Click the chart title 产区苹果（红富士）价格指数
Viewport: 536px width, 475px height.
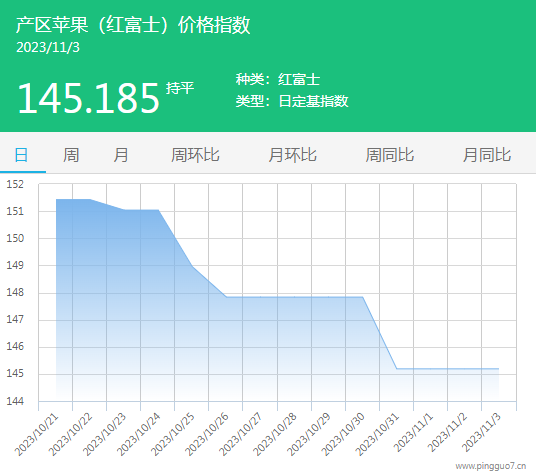(133, 25)
